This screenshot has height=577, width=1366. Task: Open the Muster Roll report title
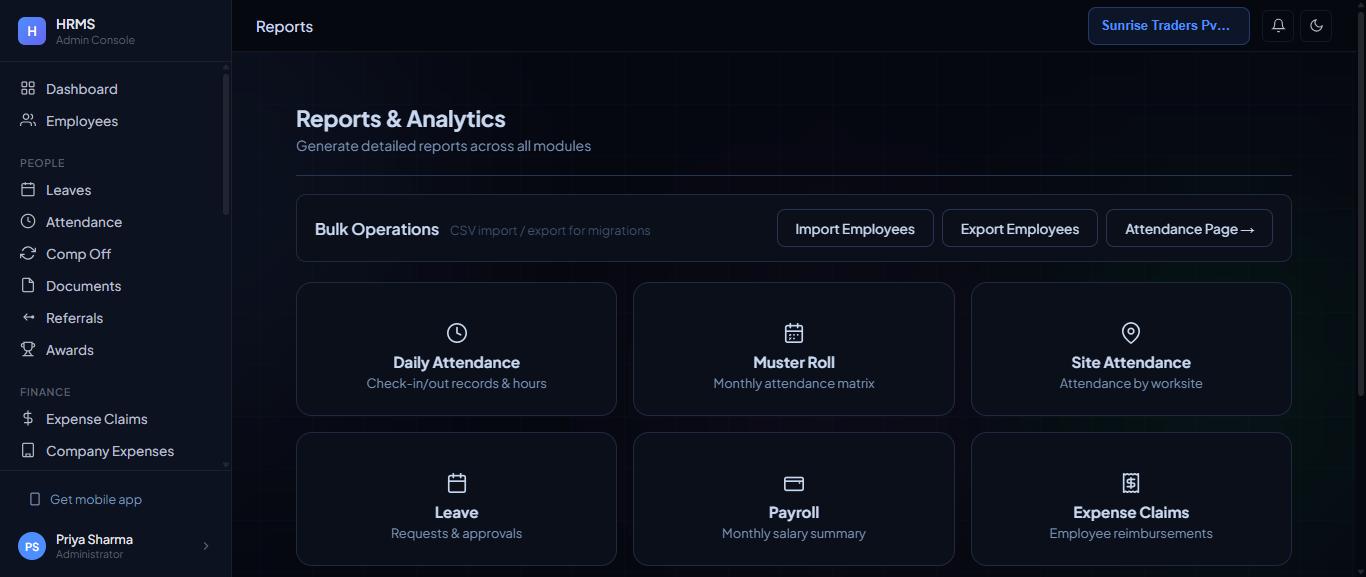click(x=794, y=362)
